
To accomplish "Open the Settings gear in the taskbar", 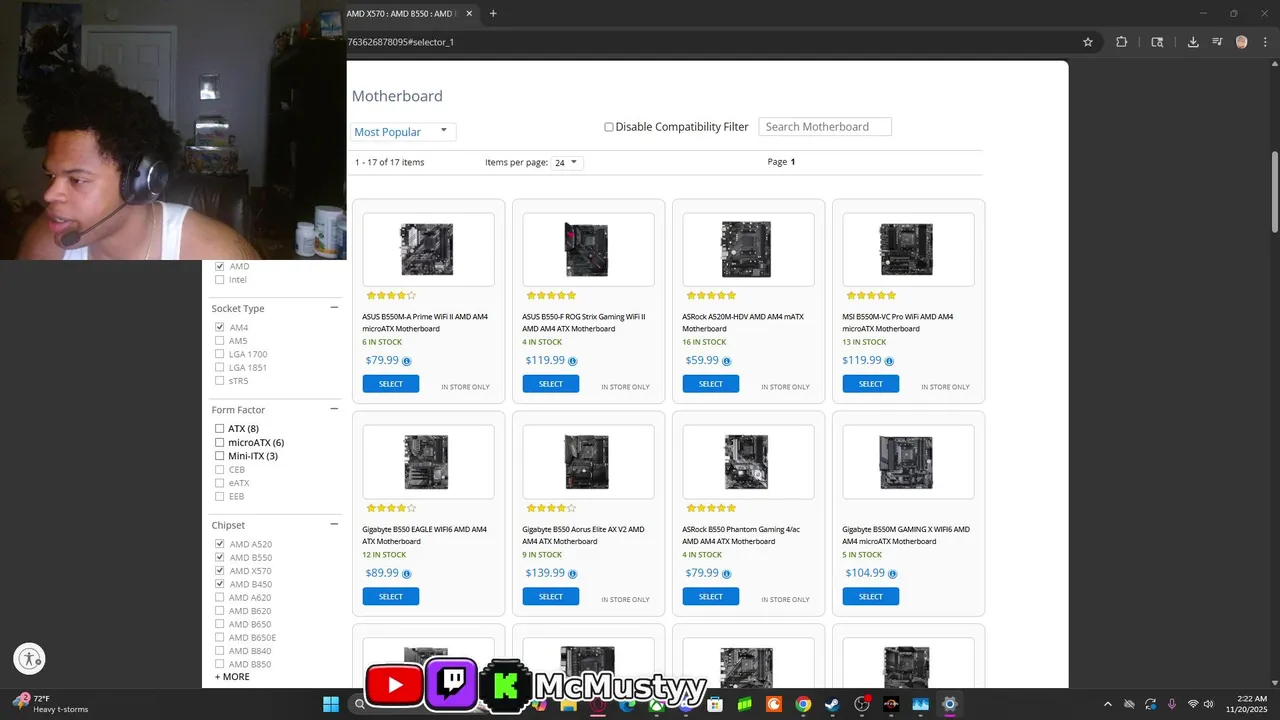I will [950, 704].
